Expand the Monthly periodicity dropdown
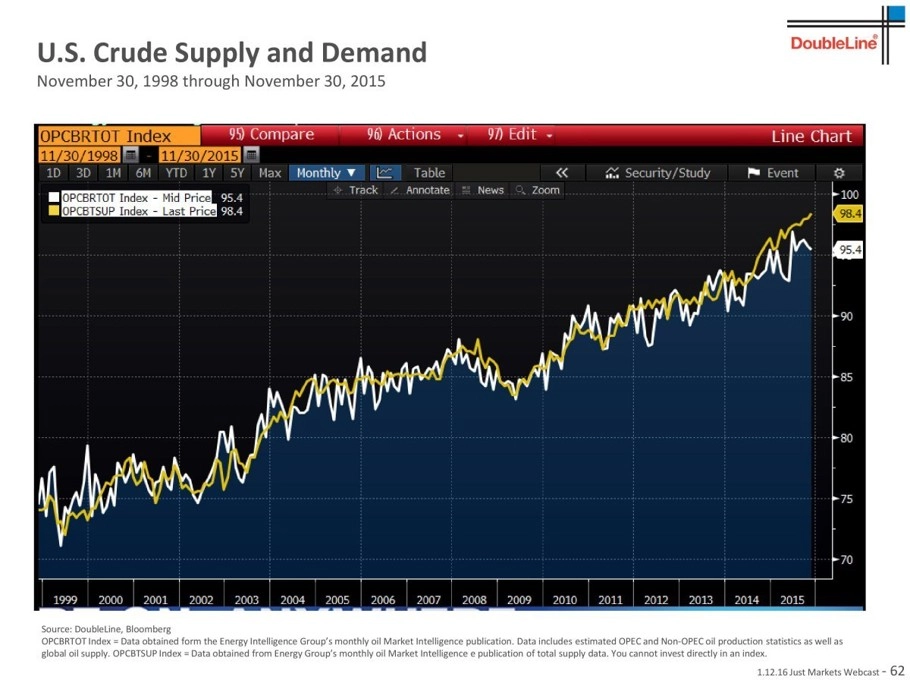This screenshot has width=910, height=683. (326, 173)
